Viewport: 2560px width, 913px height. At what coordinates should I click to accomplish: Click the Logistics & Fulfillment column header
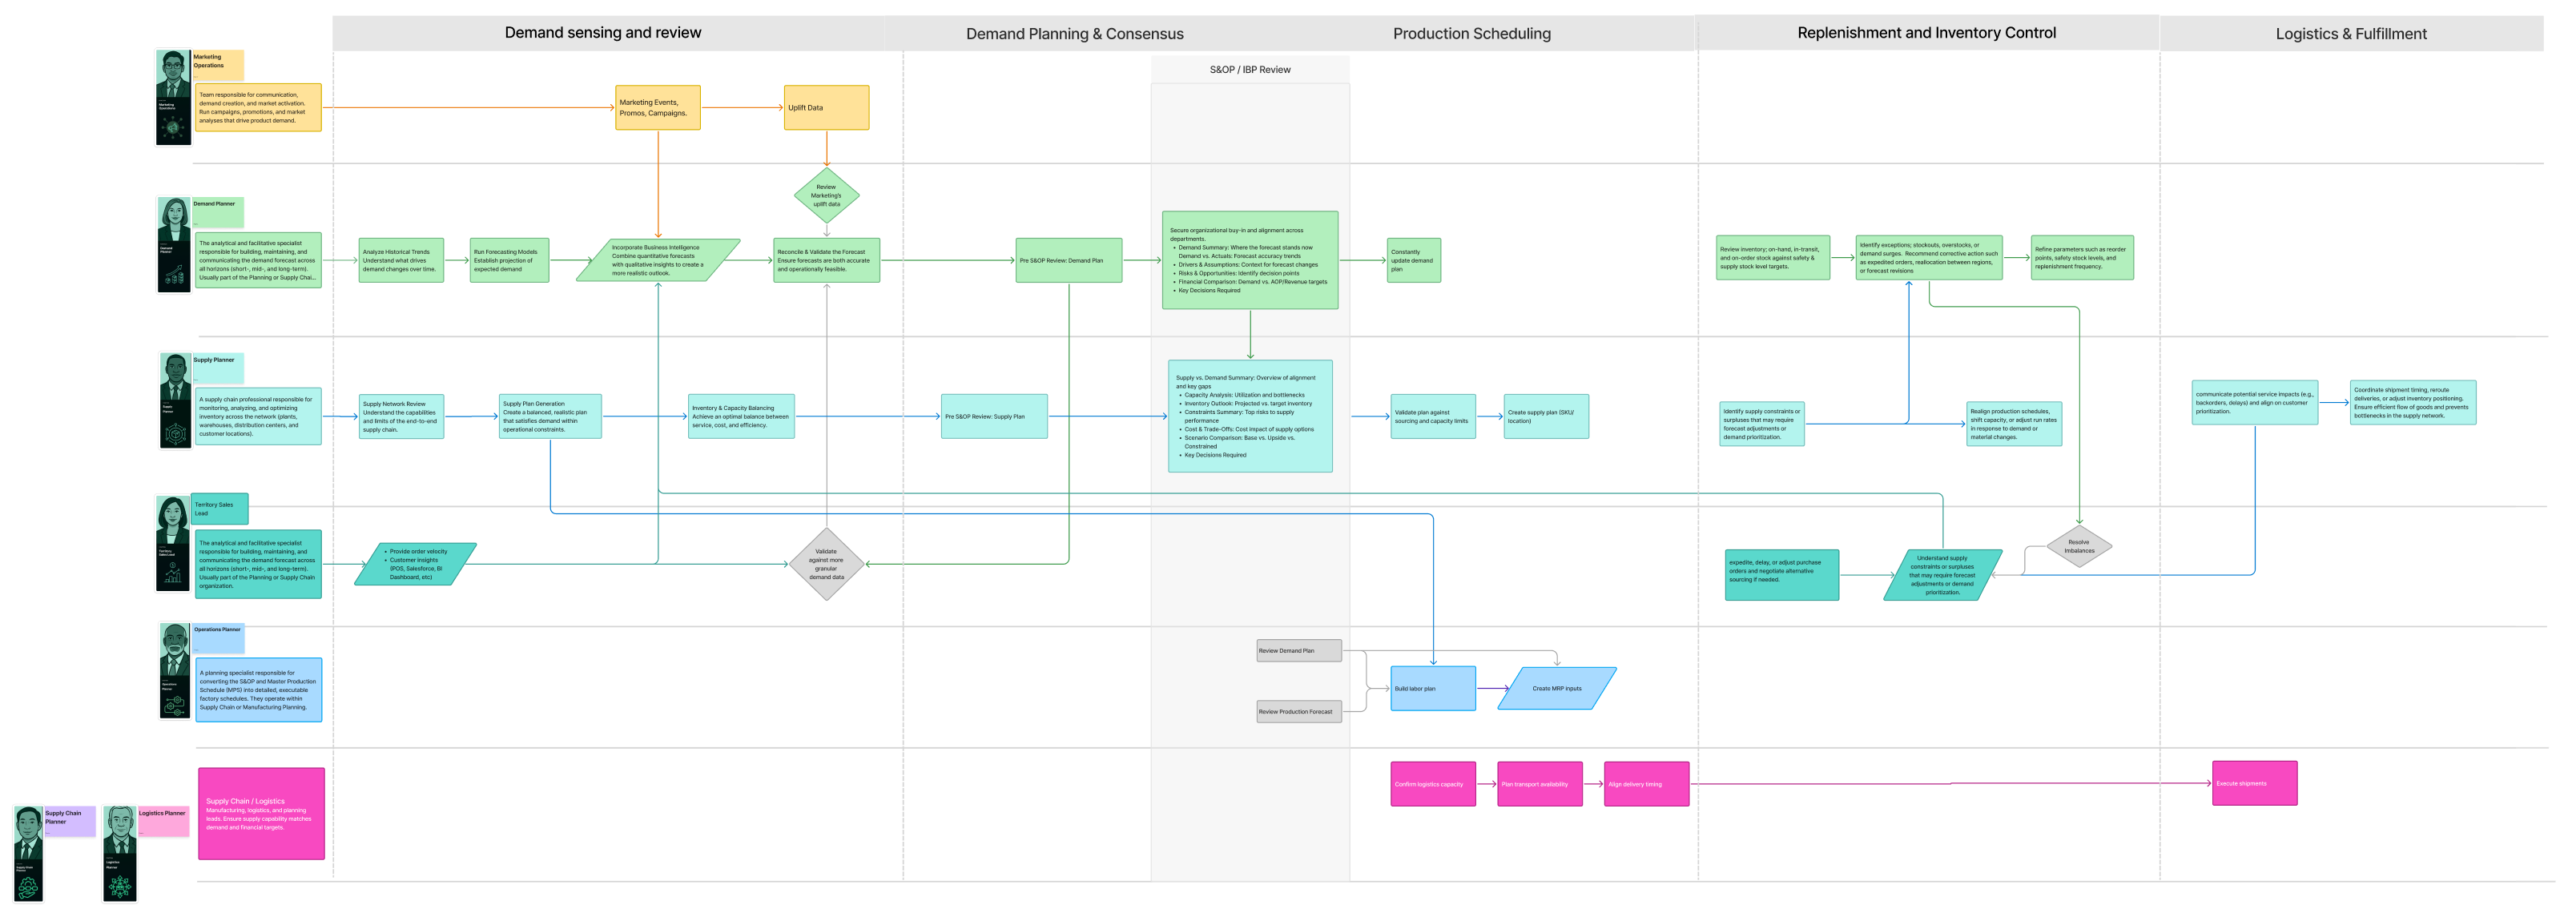(2350, 34)
